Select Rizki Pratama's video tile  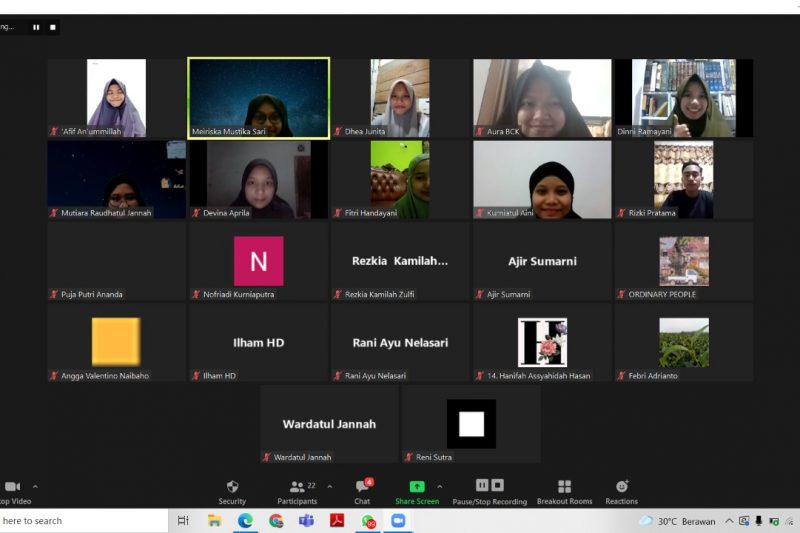684,180
